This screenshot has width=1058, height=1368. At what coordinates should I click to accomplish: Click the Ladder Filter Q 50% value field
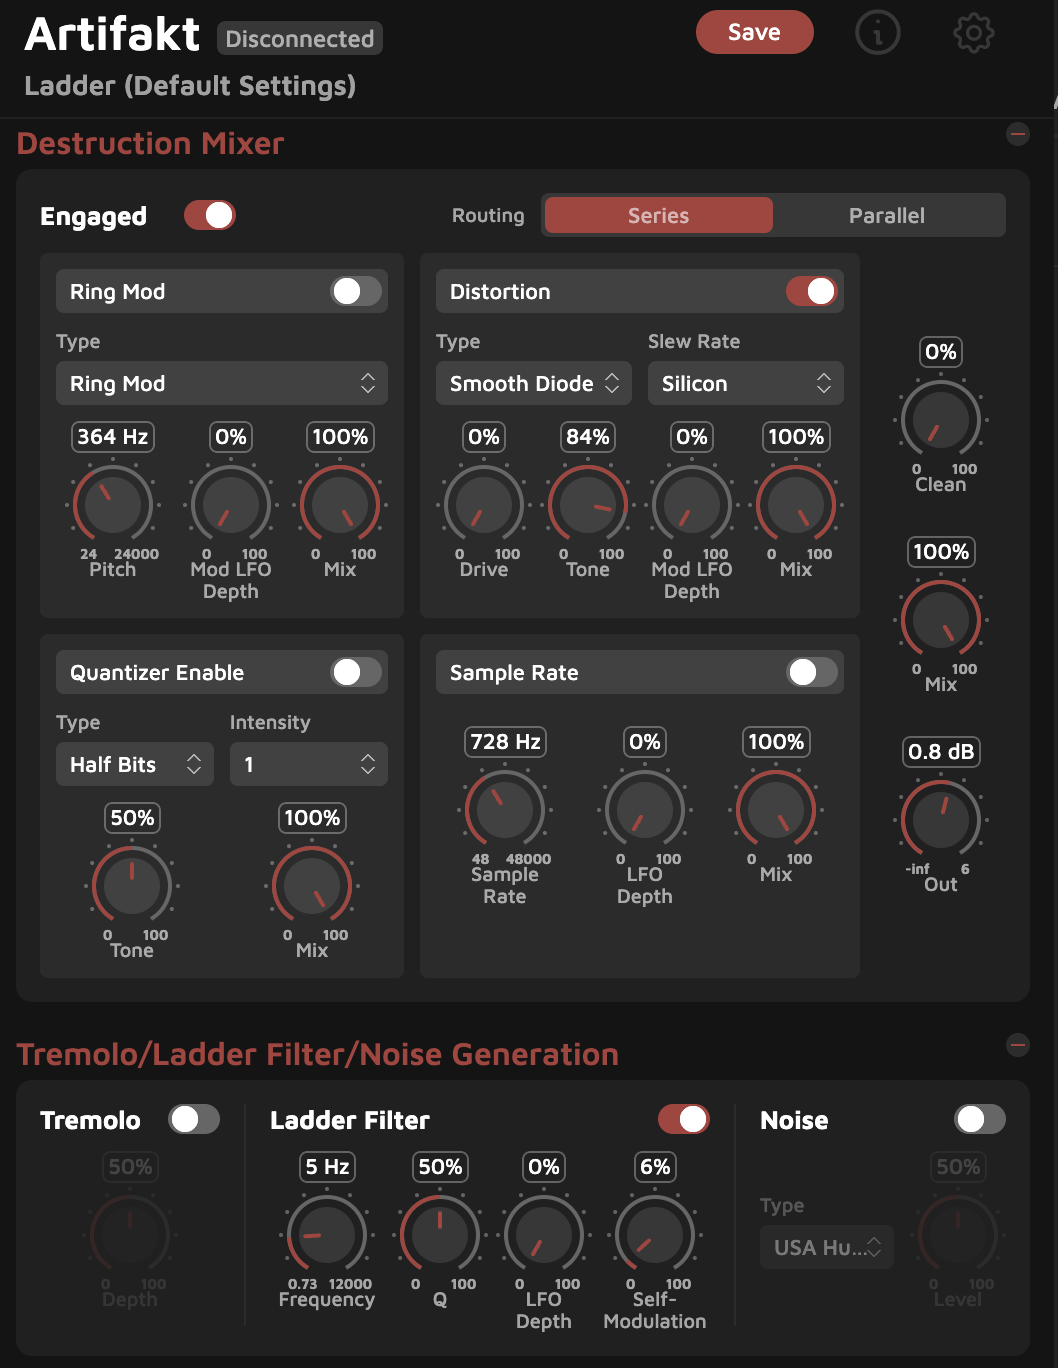(x=440, y=1167)
